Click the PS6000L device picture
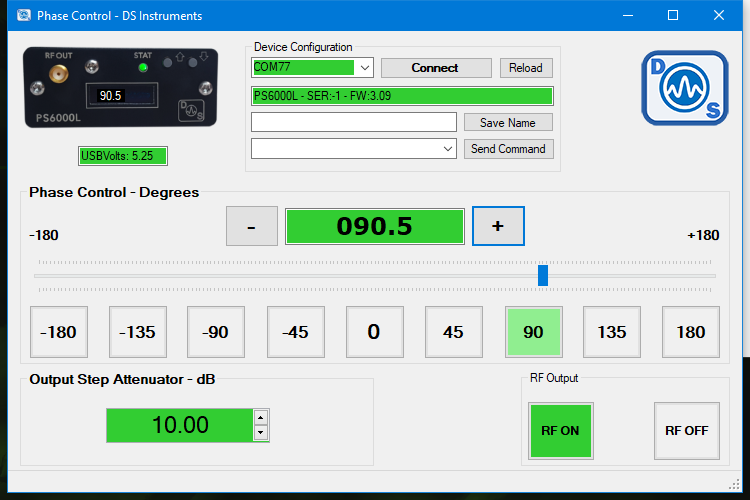Image resolution: width=750 pixels, height=500 pixels. click(121, 88)
